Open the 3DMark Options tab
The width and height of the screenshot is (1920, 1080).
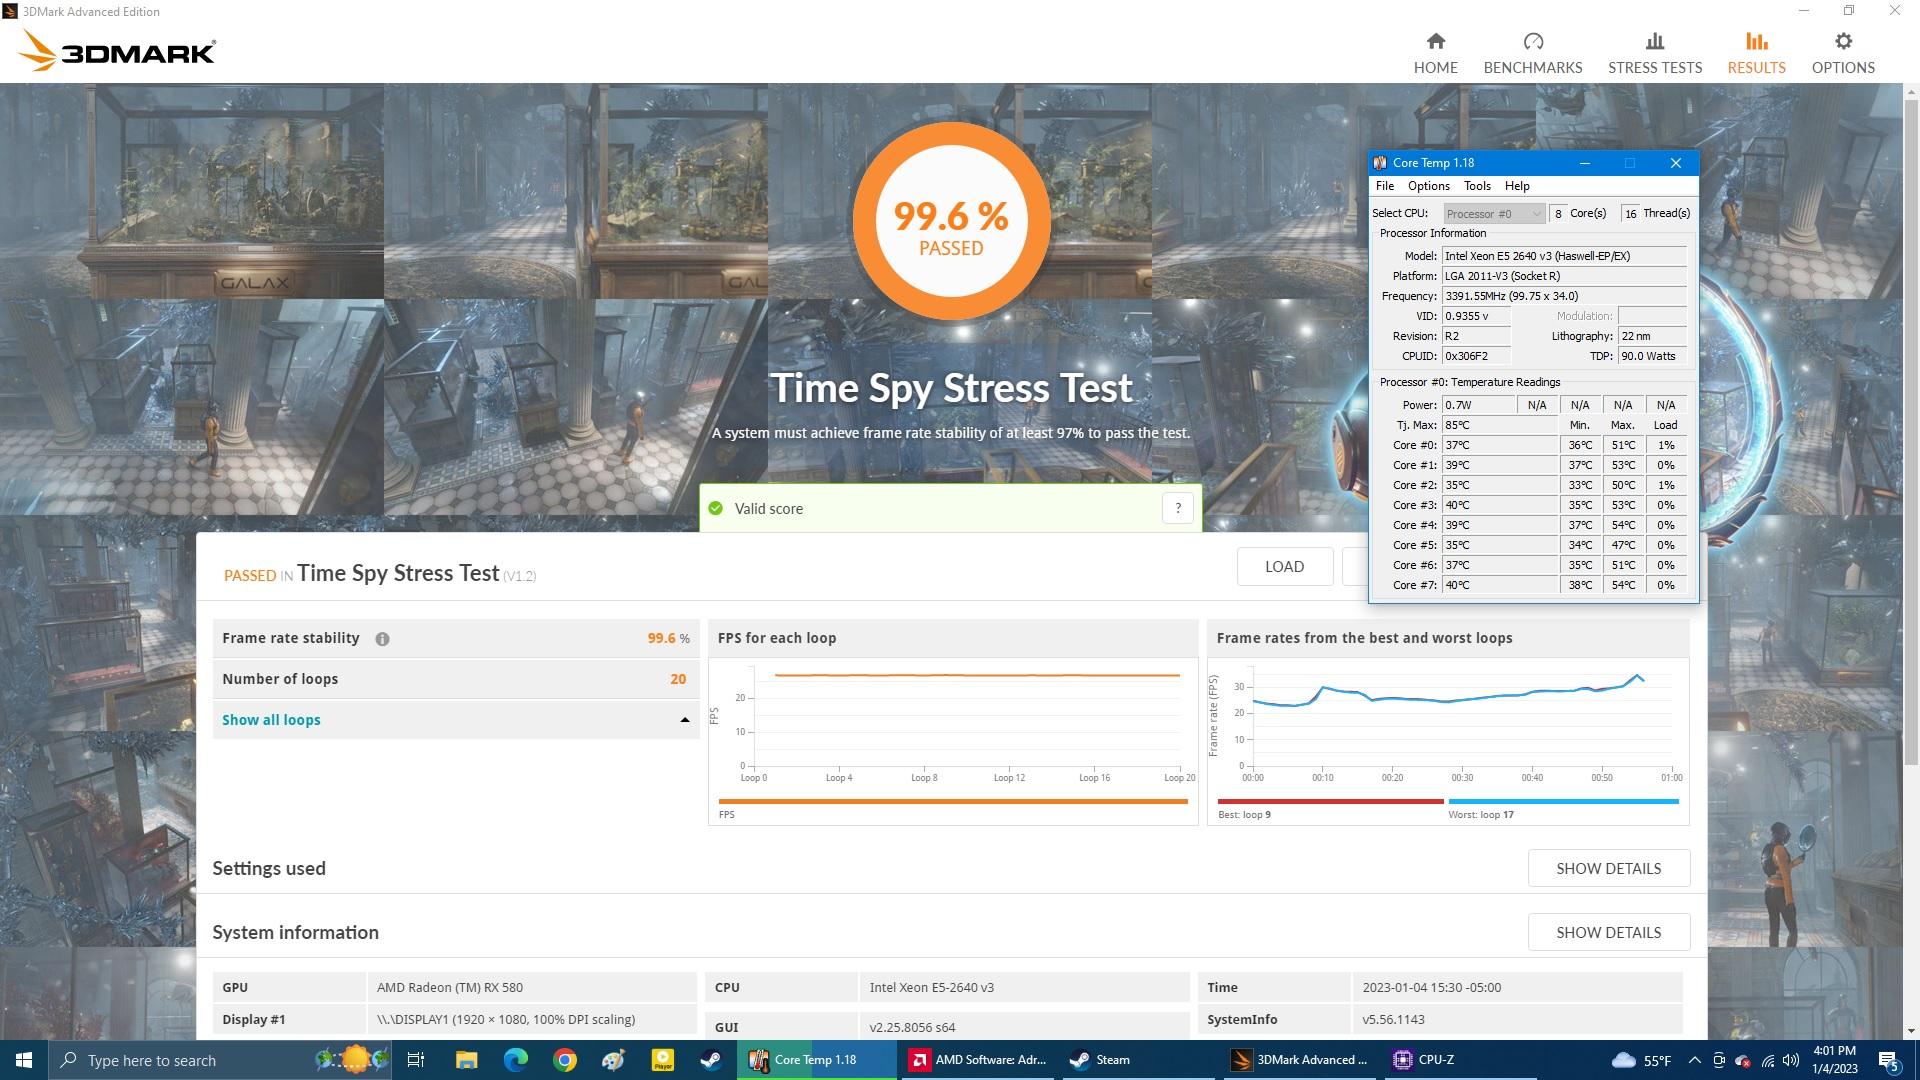1843,53
